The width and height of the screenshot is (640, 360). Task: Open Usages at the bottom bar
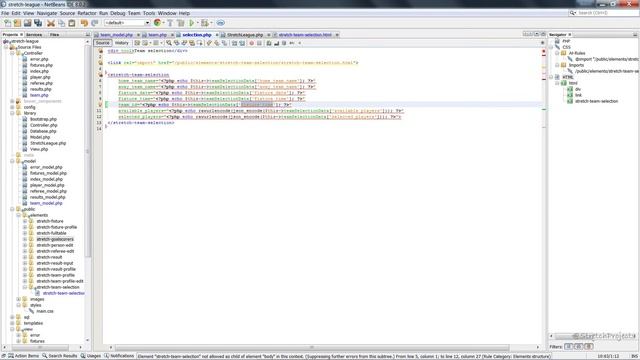91,356
